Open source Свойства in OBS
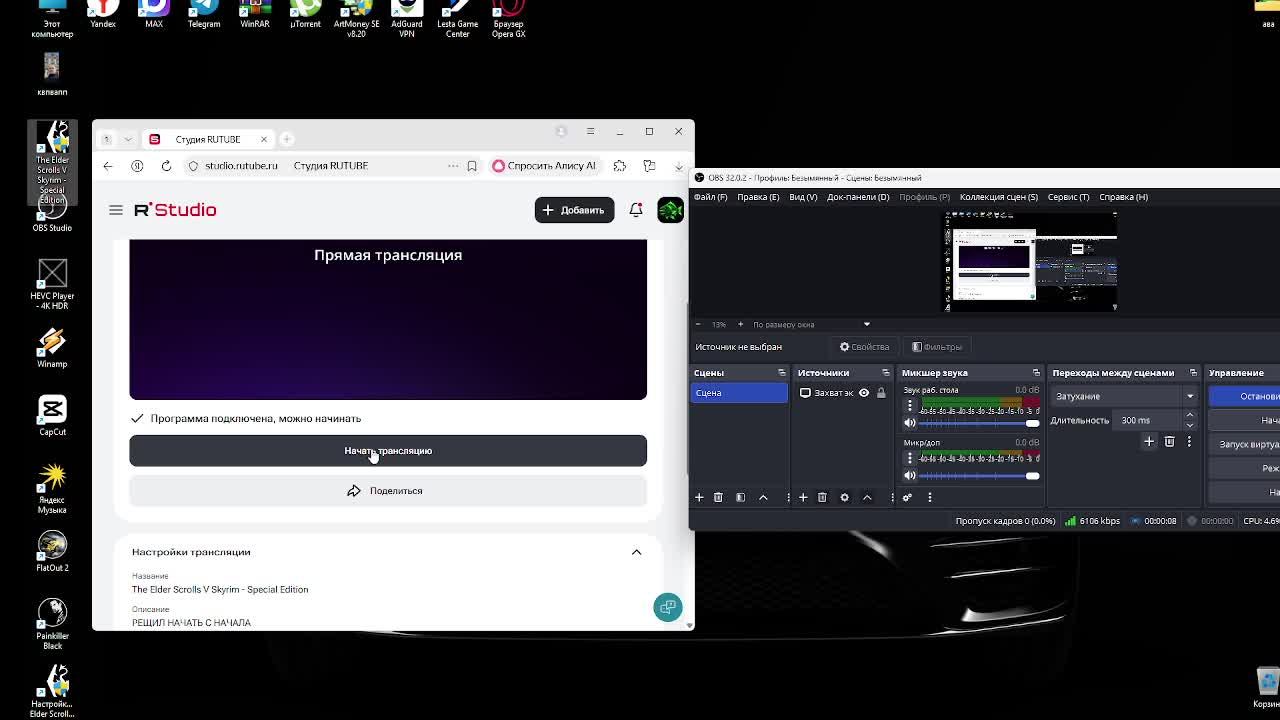Viewport: 1280px width, 720px height. click(x=864, y=347)
